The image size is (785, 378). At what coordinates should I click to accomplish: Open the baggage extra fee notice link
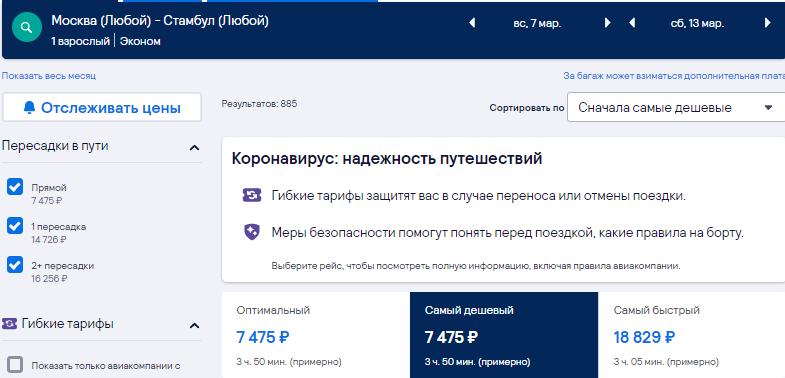point(674,76)
